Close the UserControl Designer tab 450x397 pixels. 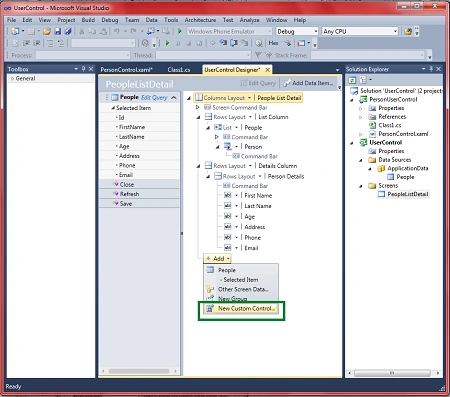[x=267, y=70]
